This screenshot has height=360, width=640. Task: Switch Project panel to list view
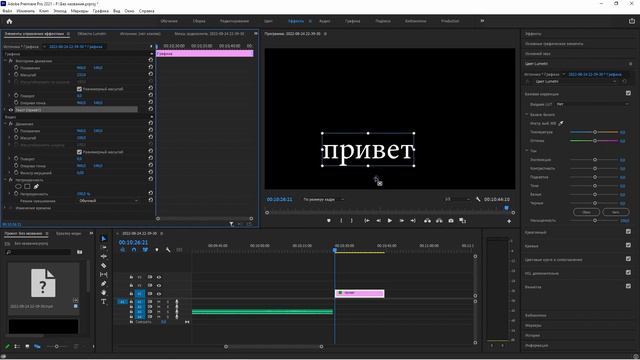click(x=17, y=346)
